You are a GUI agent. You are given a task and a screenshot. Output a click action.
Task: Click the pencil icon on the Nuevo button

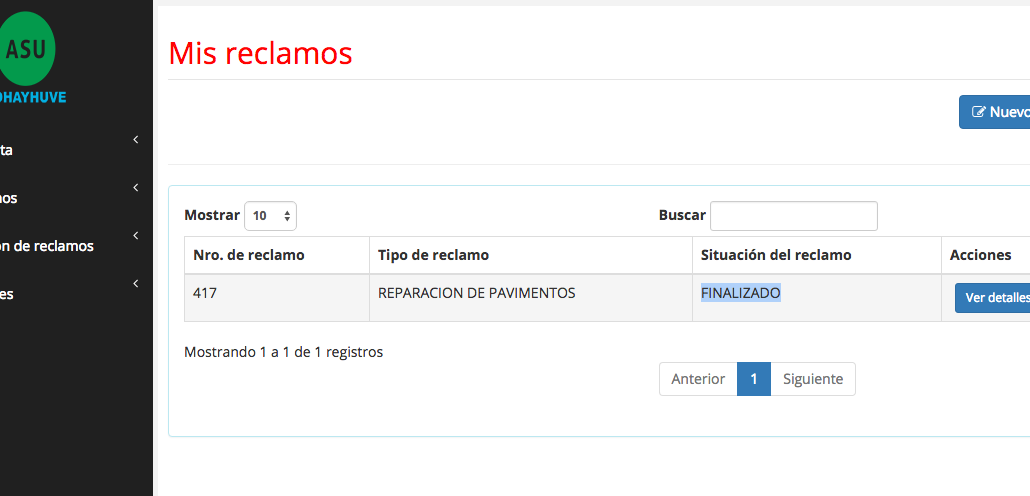(x=979, y=112)
